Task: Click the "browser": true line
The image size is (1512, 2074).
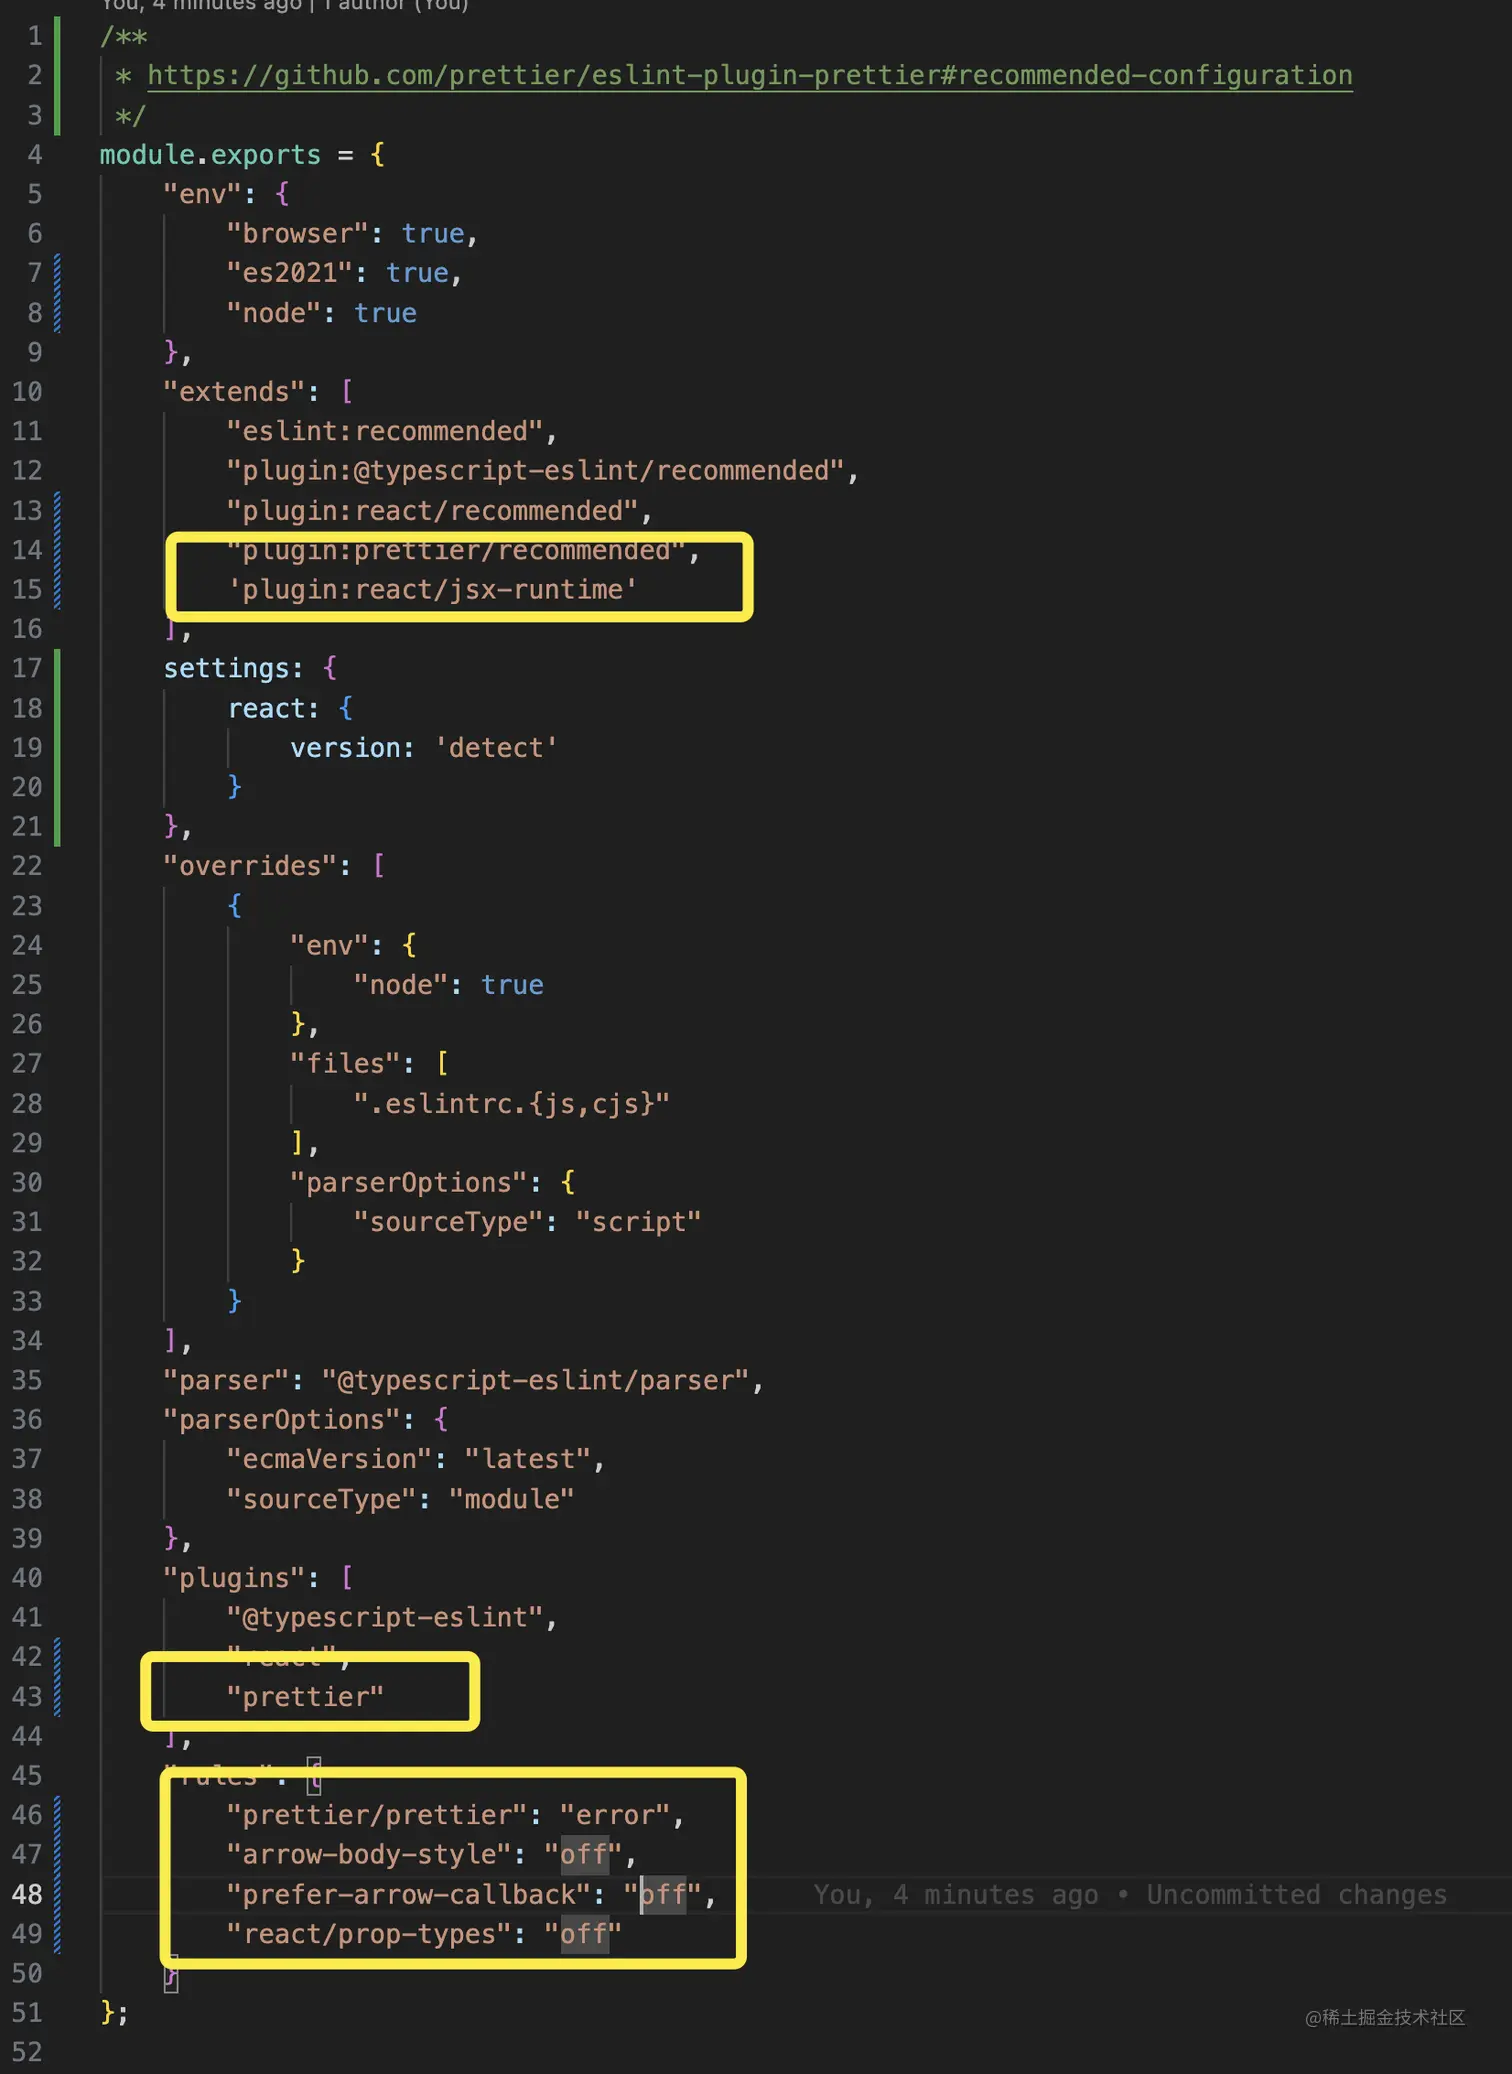Action: [352, 234]
